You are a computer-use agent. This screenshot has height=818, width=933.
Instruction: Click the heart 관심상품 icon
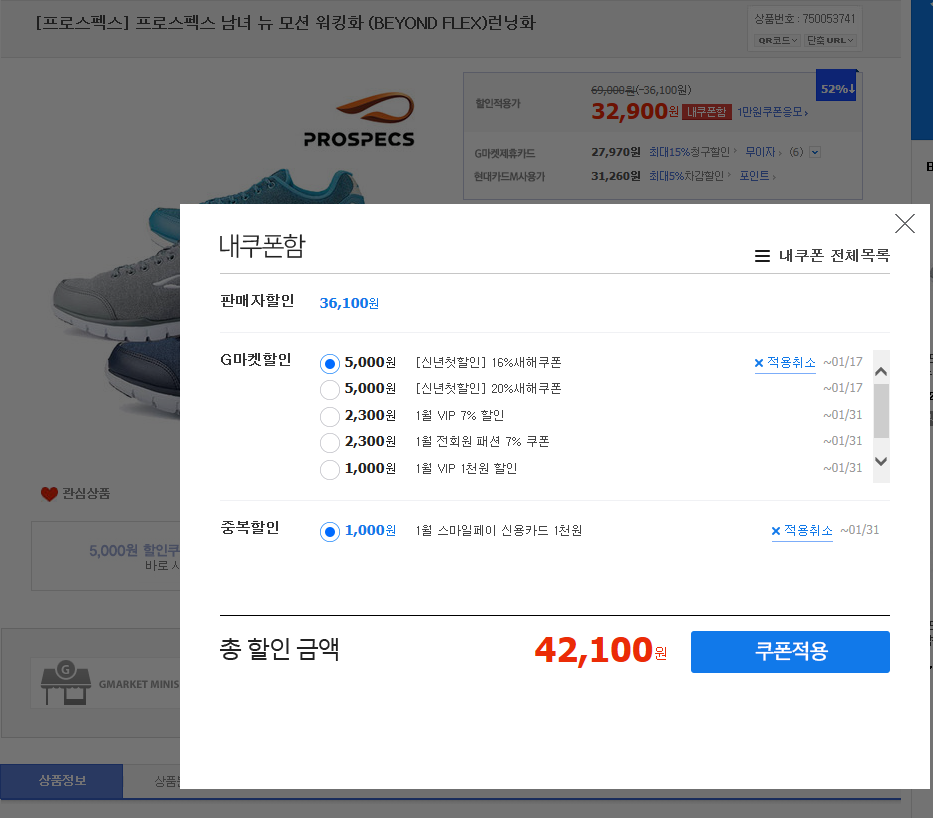[49, 494]
